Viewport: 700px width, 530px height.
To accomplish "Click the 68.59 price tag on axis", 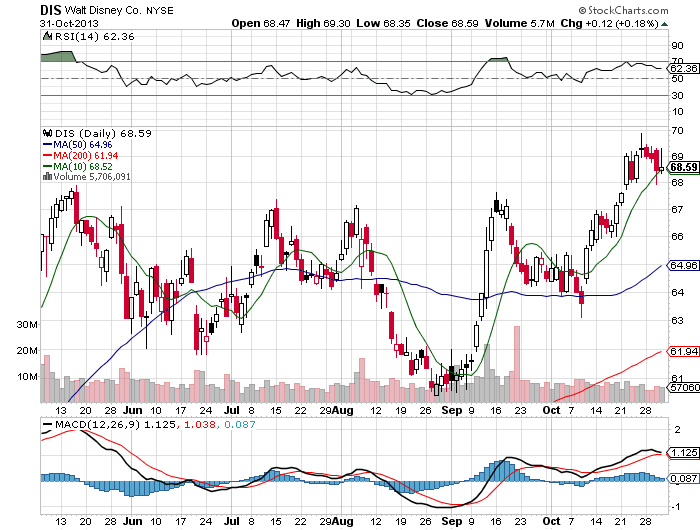I will pos(683,167).
